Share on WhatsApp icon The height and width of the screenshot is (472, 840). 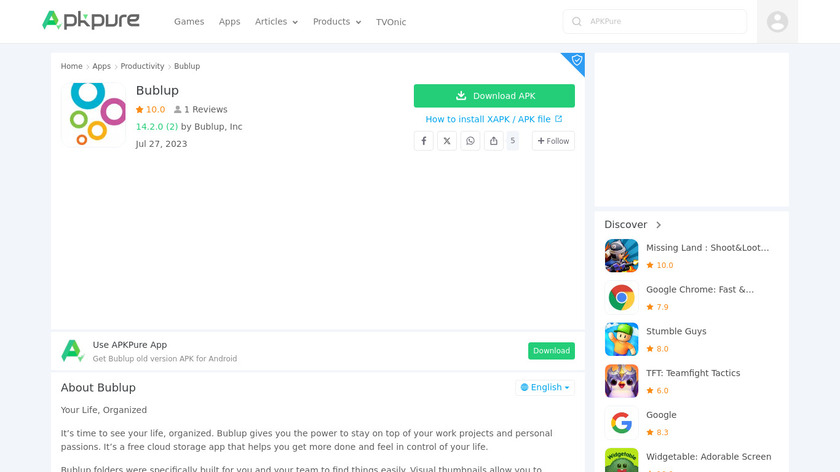(470, 141)
